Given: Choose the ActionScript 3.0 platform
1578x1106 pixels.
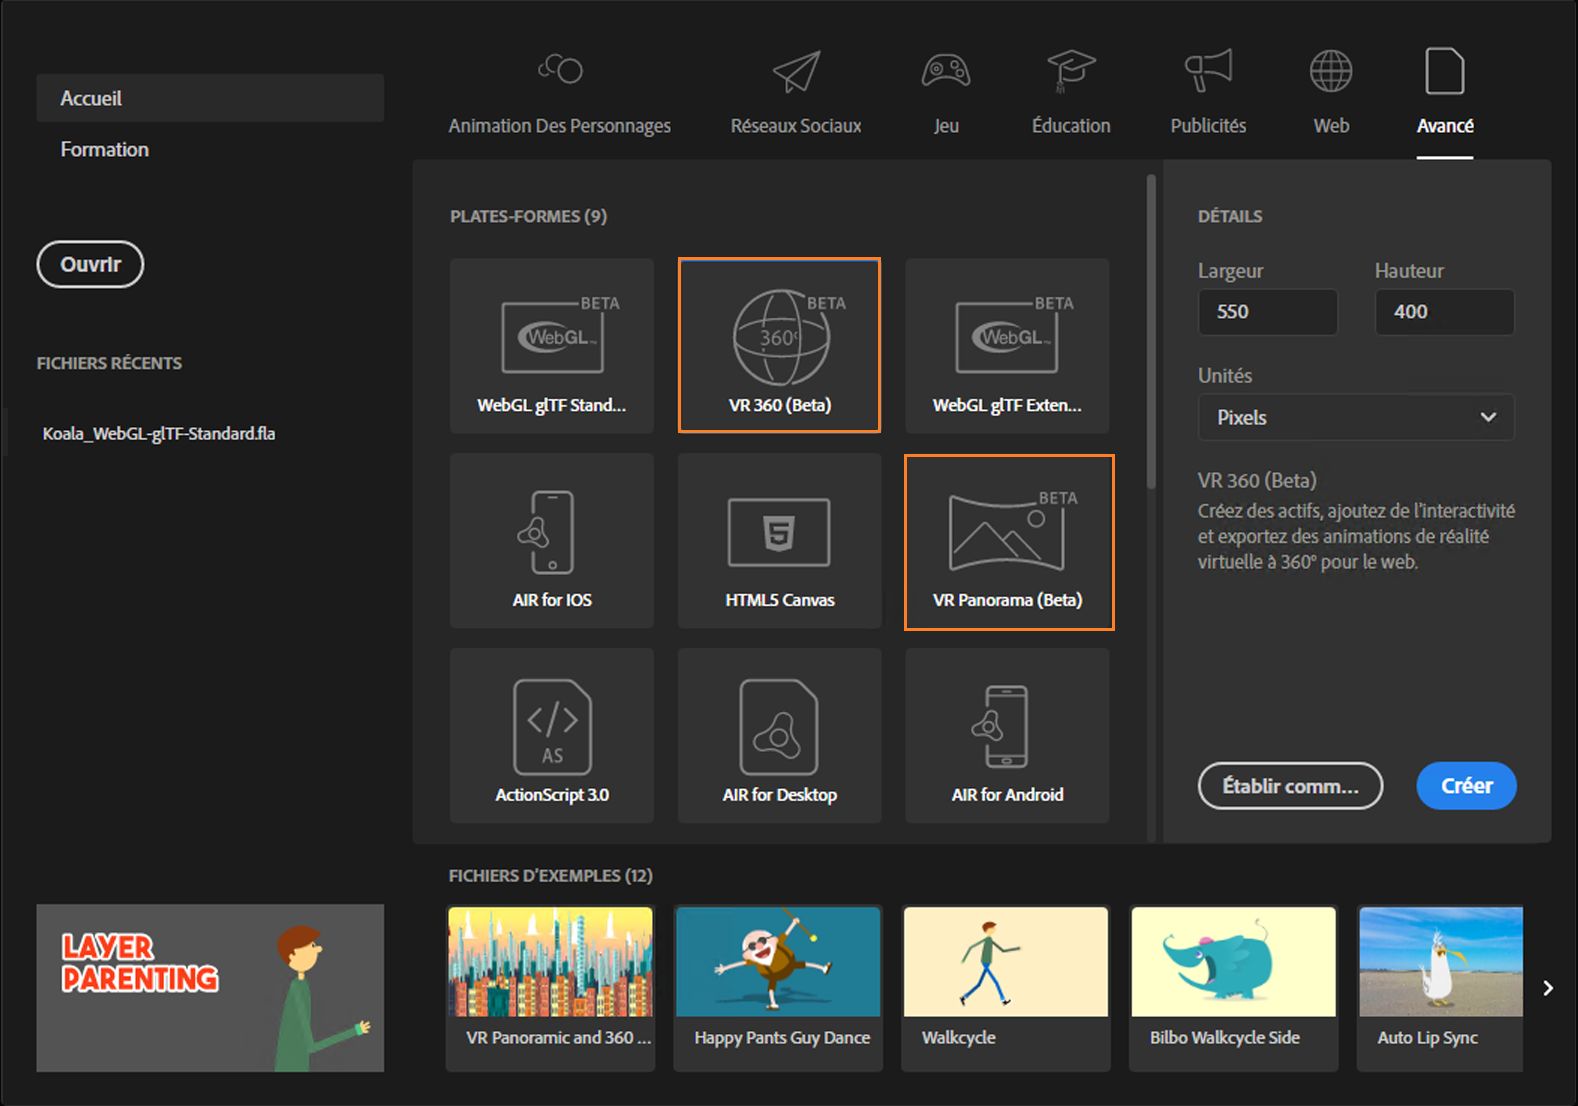Looking at the screenshot, I should tap(552, 735).
